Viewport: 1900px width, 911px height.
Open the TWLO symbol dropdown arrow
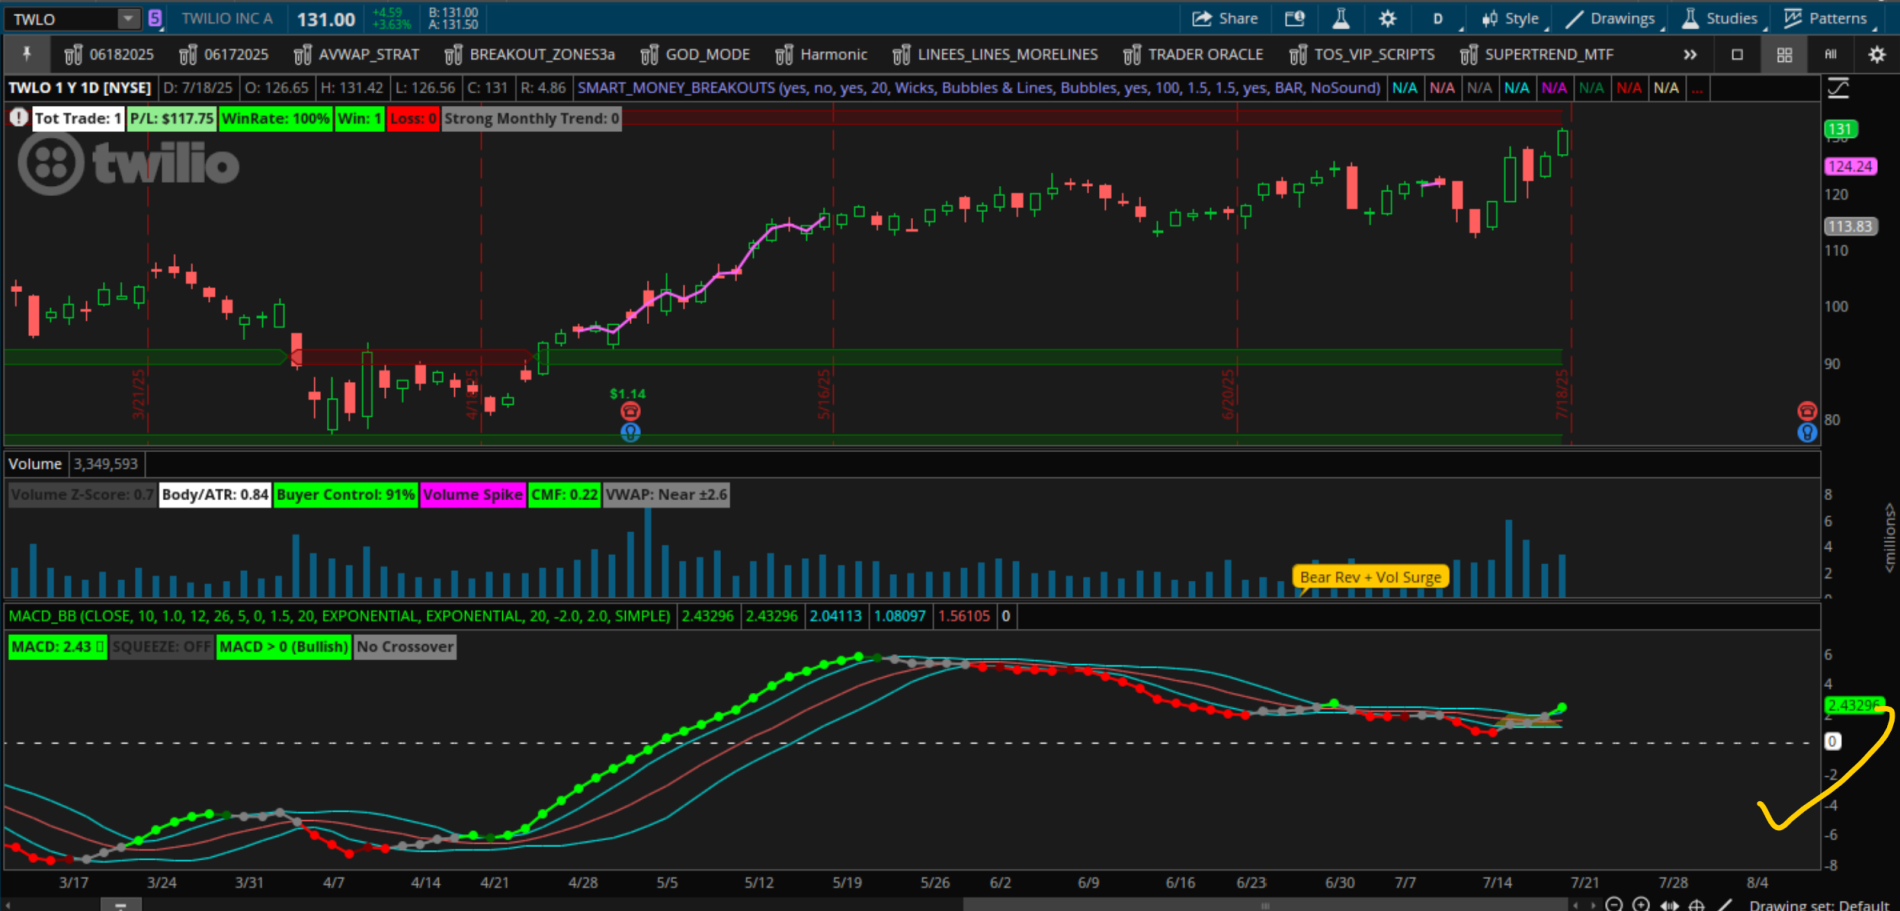pyautogui.click(x=128, y=19)
